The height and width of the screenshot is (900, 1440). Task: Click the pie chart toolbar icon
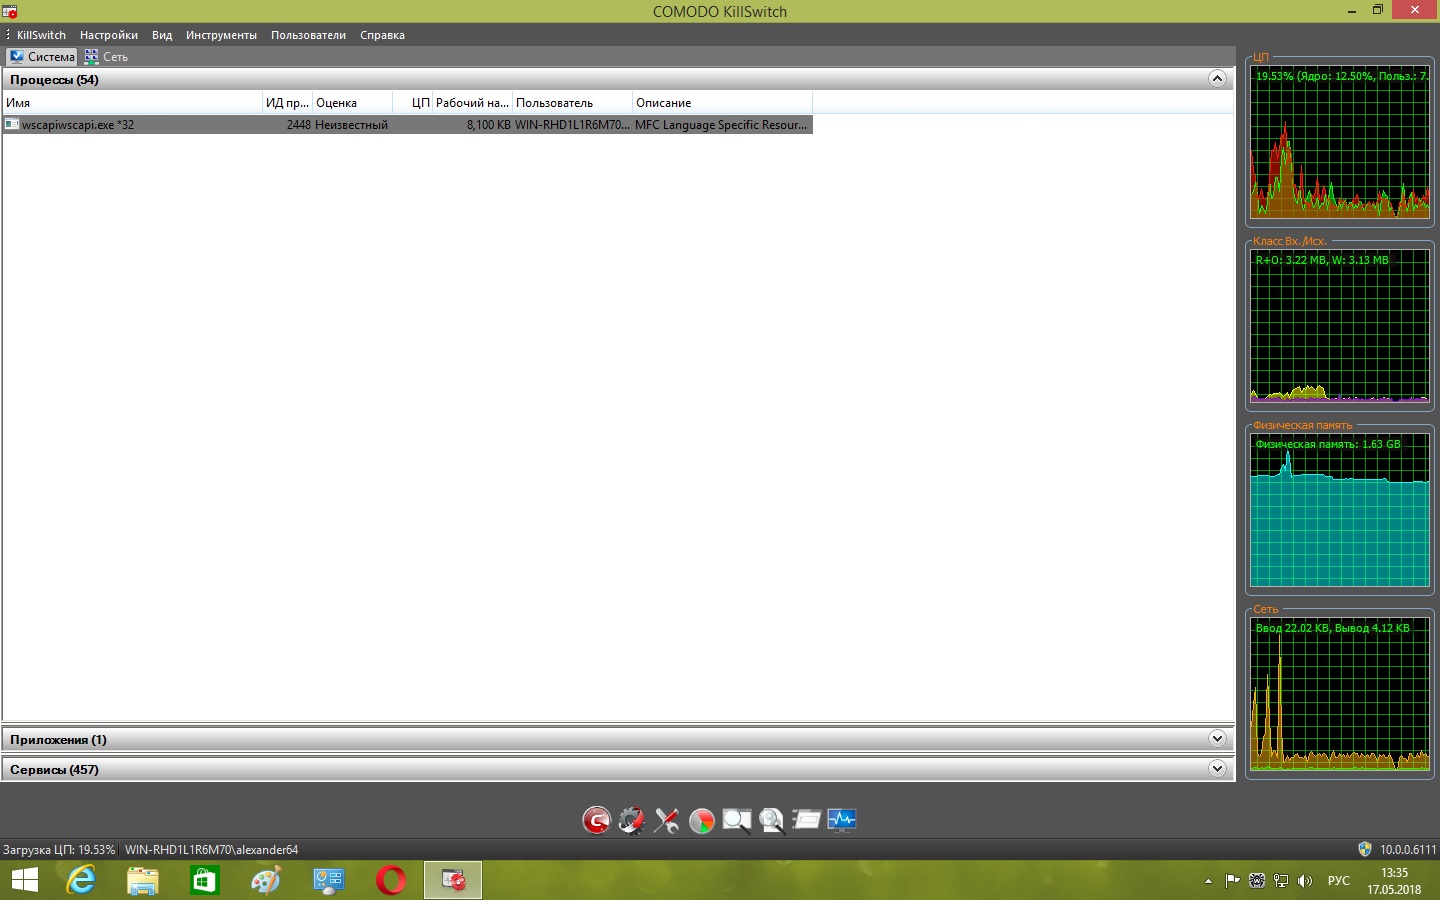[702, 821]
